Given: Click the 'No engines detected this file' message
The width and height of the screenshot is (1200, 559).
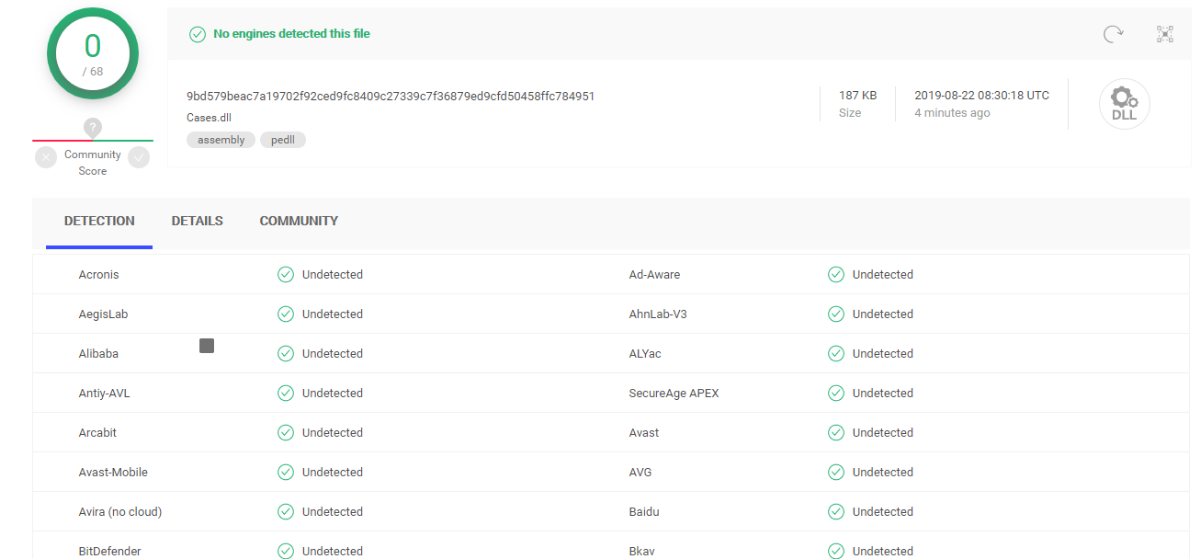Looking at the screenshot, I should [292, 34].
